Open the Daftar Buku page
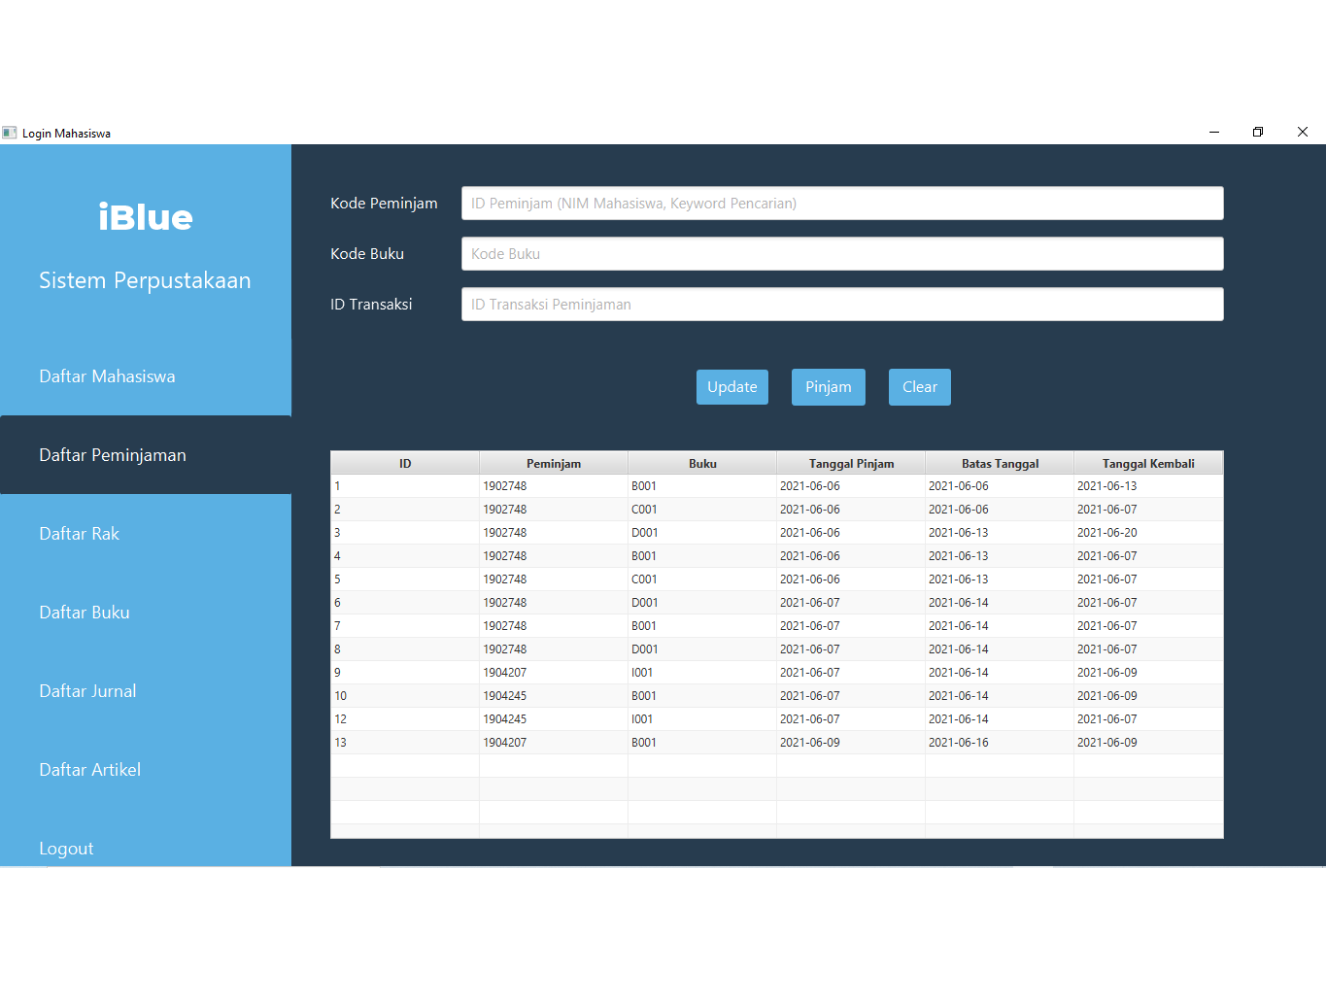This screenshot has height=990, width=1326. (84, 612)
